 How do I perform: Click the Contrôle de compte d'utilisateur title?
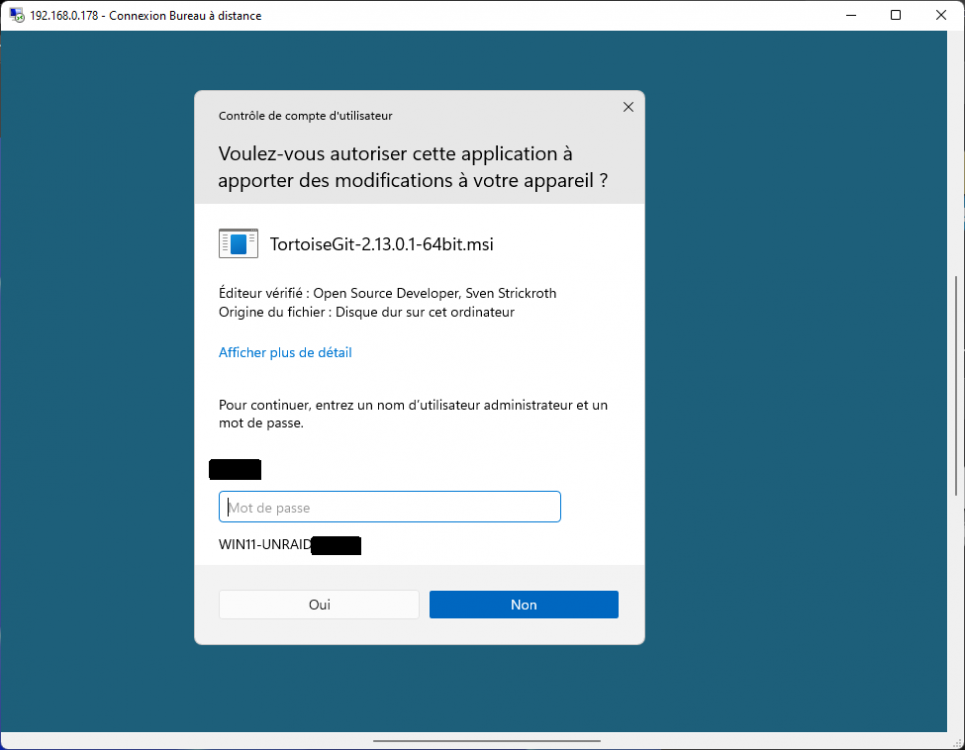(305, 116)
